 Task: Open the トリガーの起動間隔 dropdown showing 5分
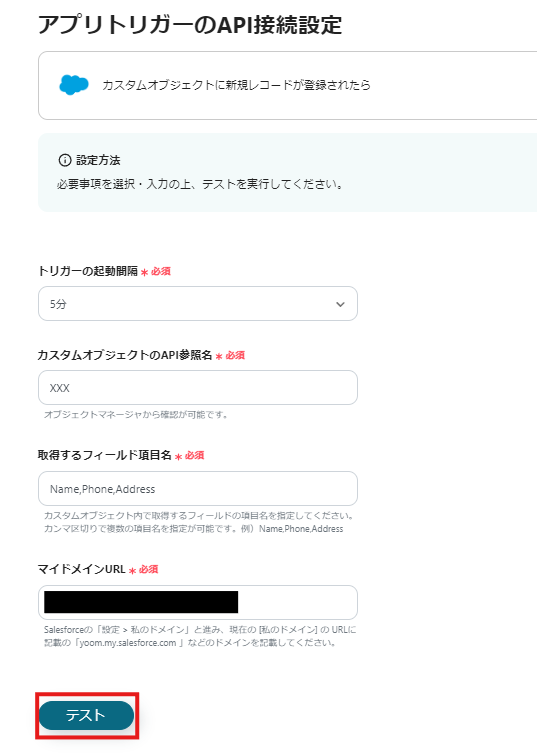point(197,304)
